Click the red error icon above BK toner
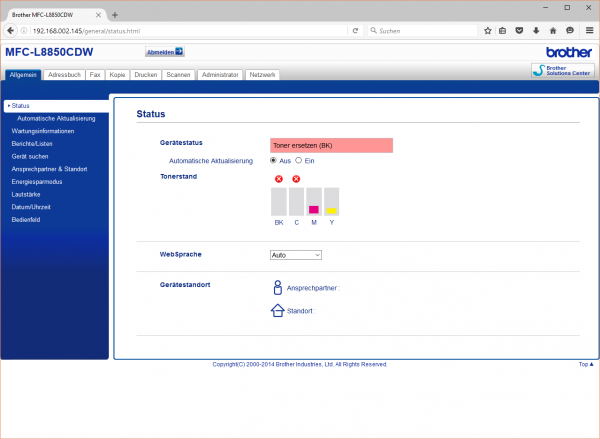Viewport: 600px width, 439px height. [279, 178]
